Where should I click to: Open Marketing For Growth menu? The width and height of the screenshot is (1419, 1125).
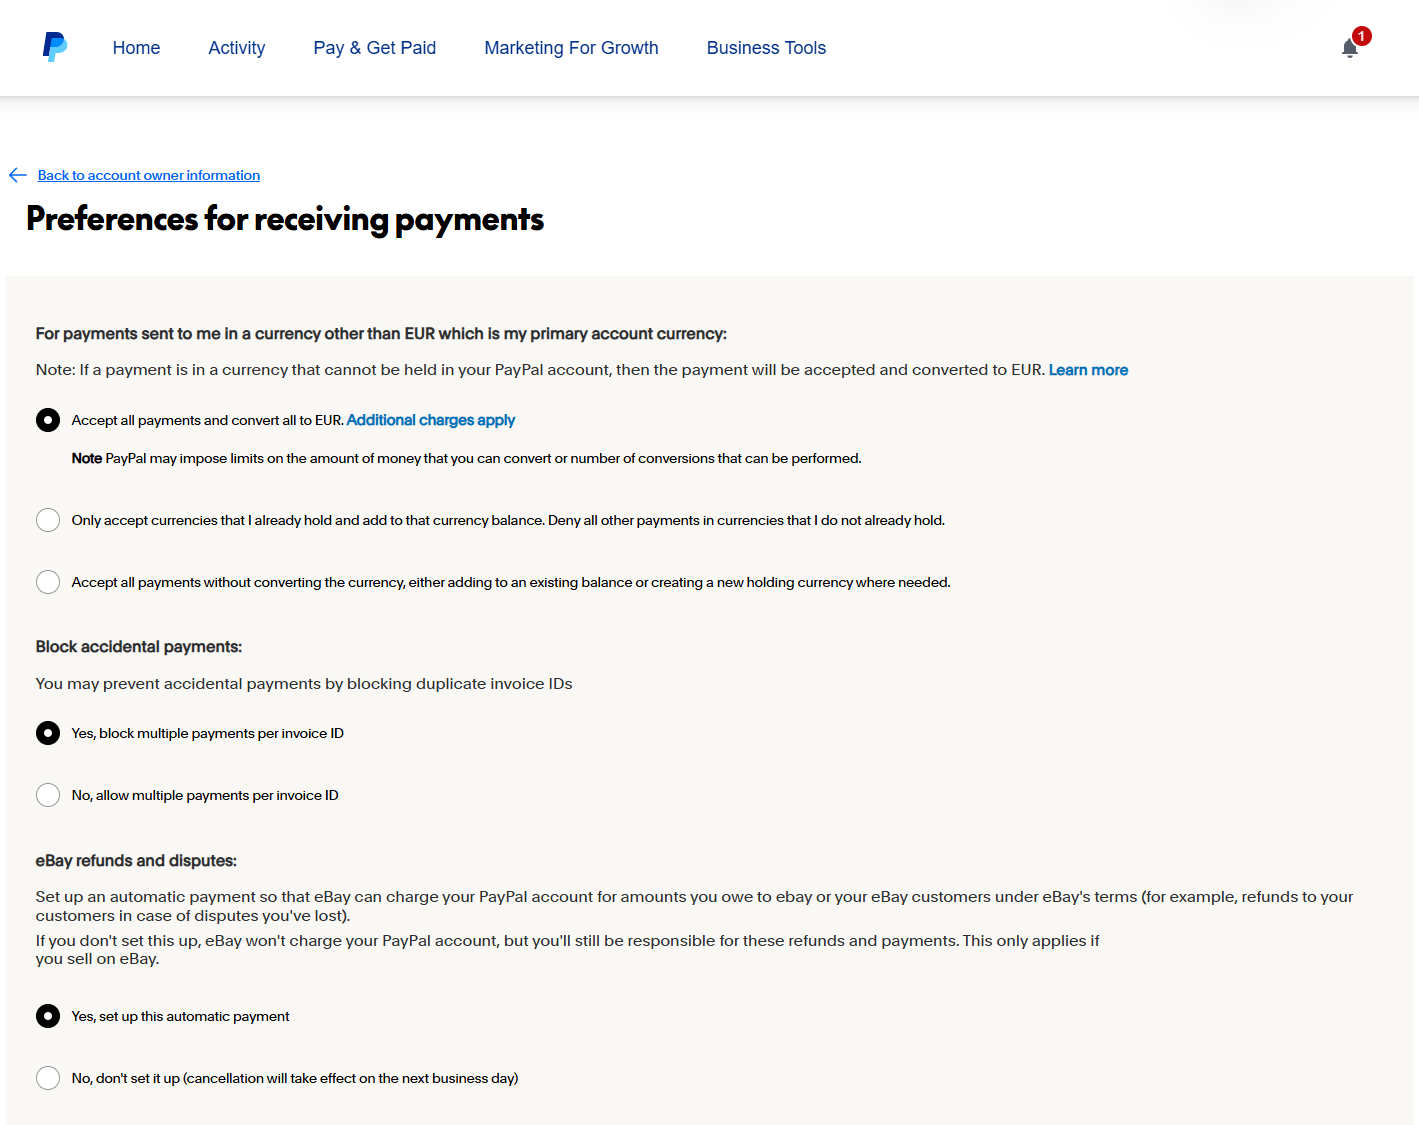pyautogui.click(x=571, y=48)
